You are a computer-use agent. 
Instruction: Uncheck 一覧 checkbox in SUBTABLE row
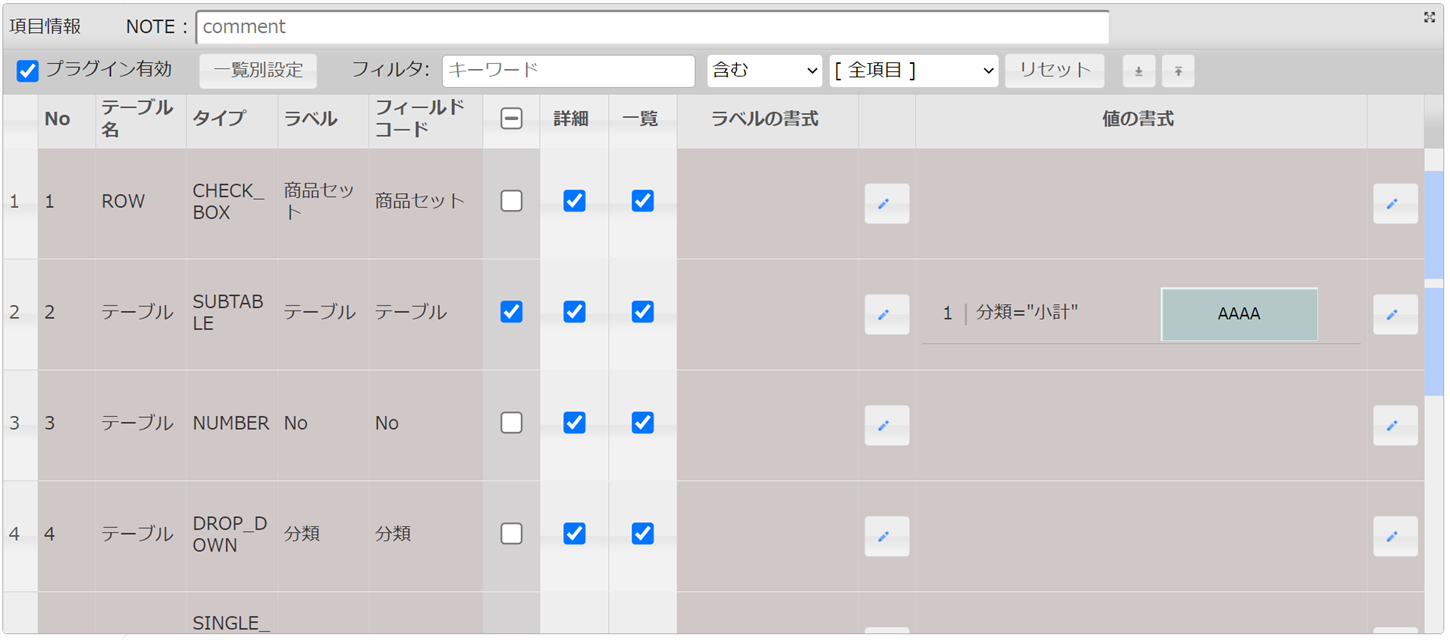(x=643, y=312)
